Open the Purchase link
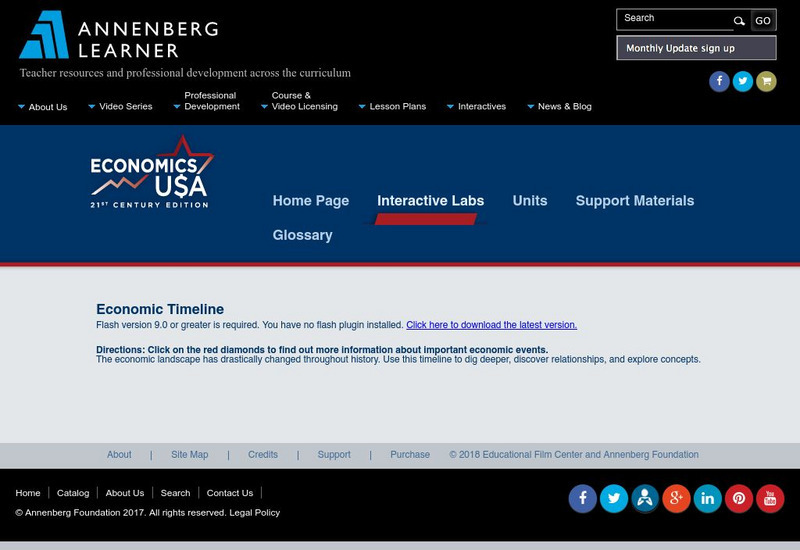Viewport: 800px width, 550px height. tap(410, 455)
